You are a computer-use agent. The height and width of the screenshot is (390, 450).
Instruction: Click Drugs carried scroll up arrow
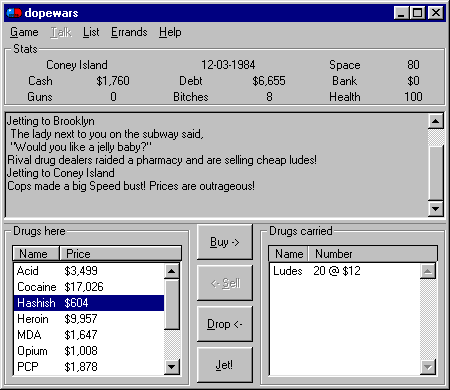tap(428, 271)
